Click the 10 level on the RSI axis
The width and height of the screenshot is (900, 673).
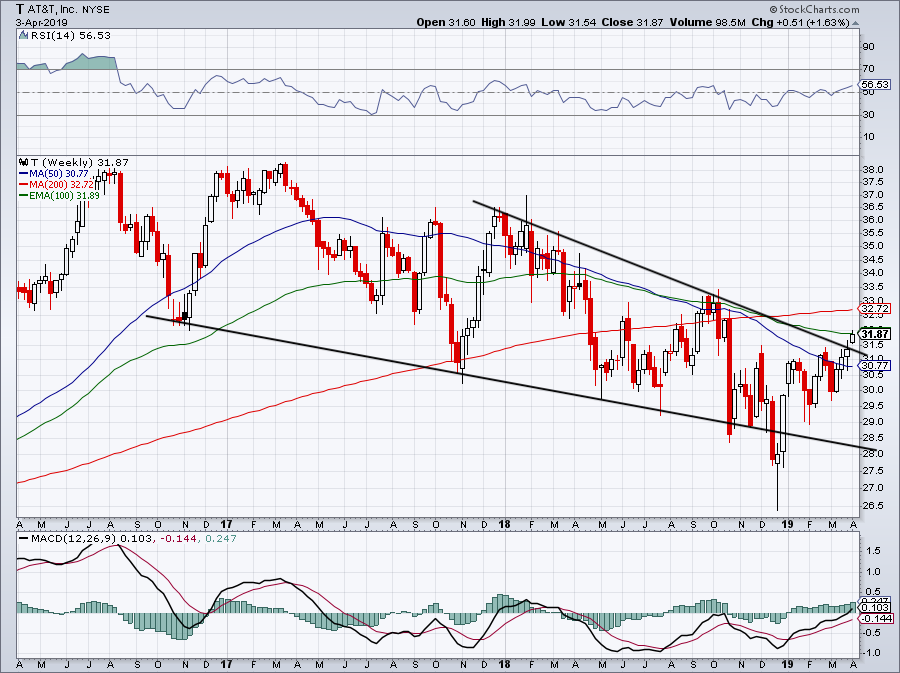tap(868, 137)
